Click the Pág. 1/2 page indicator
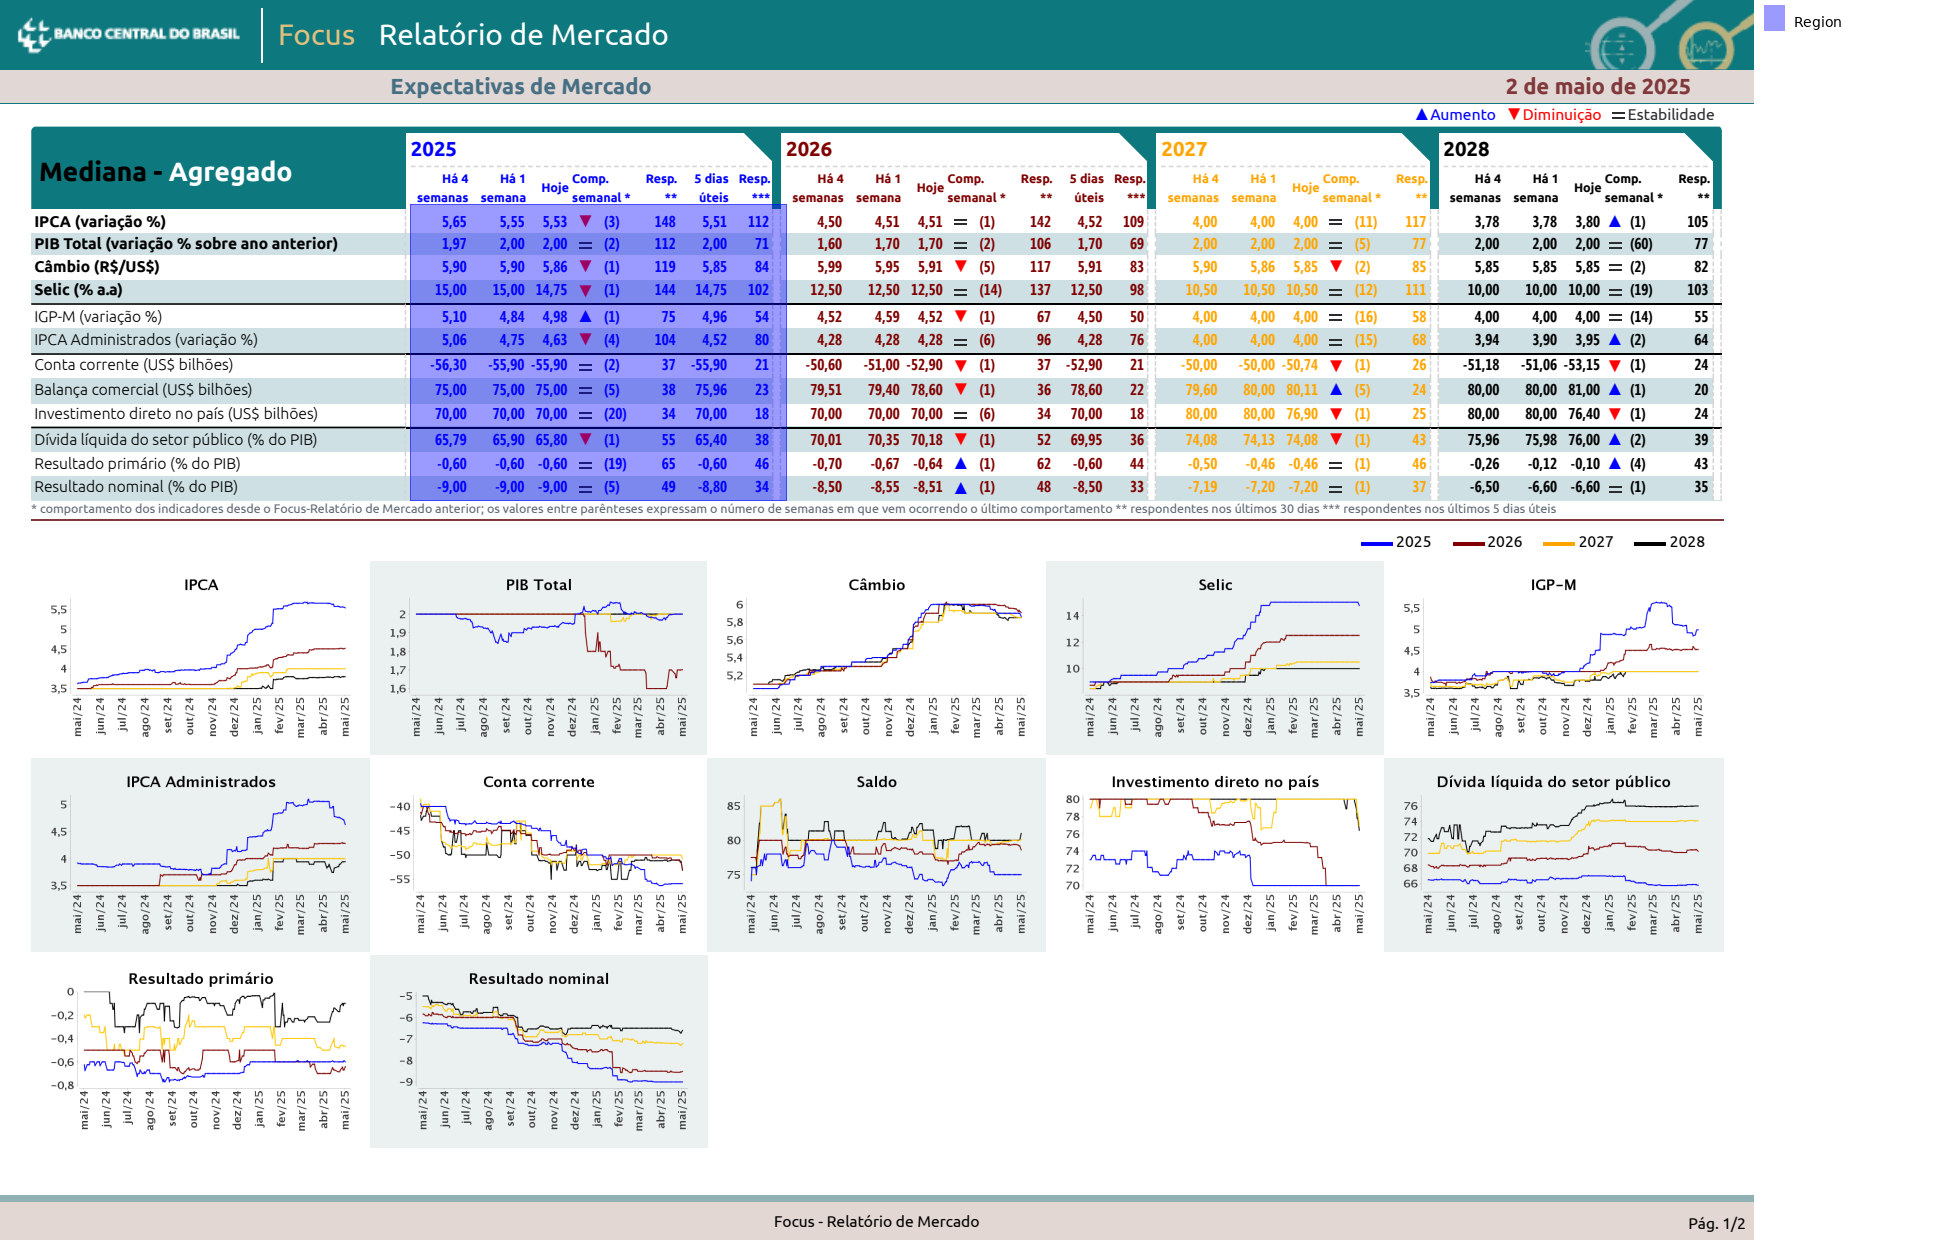Viewport: 1954px width, 1240px height. 1717,1223
